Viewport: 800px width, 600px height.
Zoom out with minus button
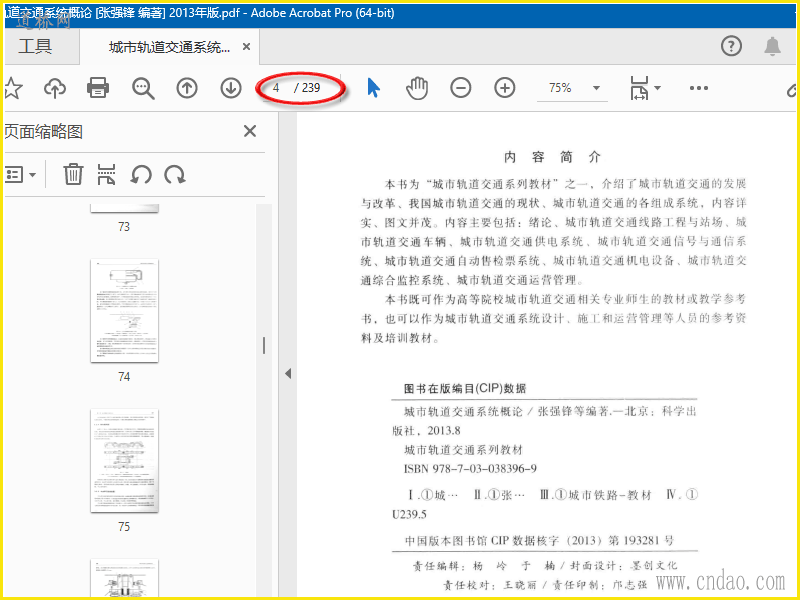461,88
